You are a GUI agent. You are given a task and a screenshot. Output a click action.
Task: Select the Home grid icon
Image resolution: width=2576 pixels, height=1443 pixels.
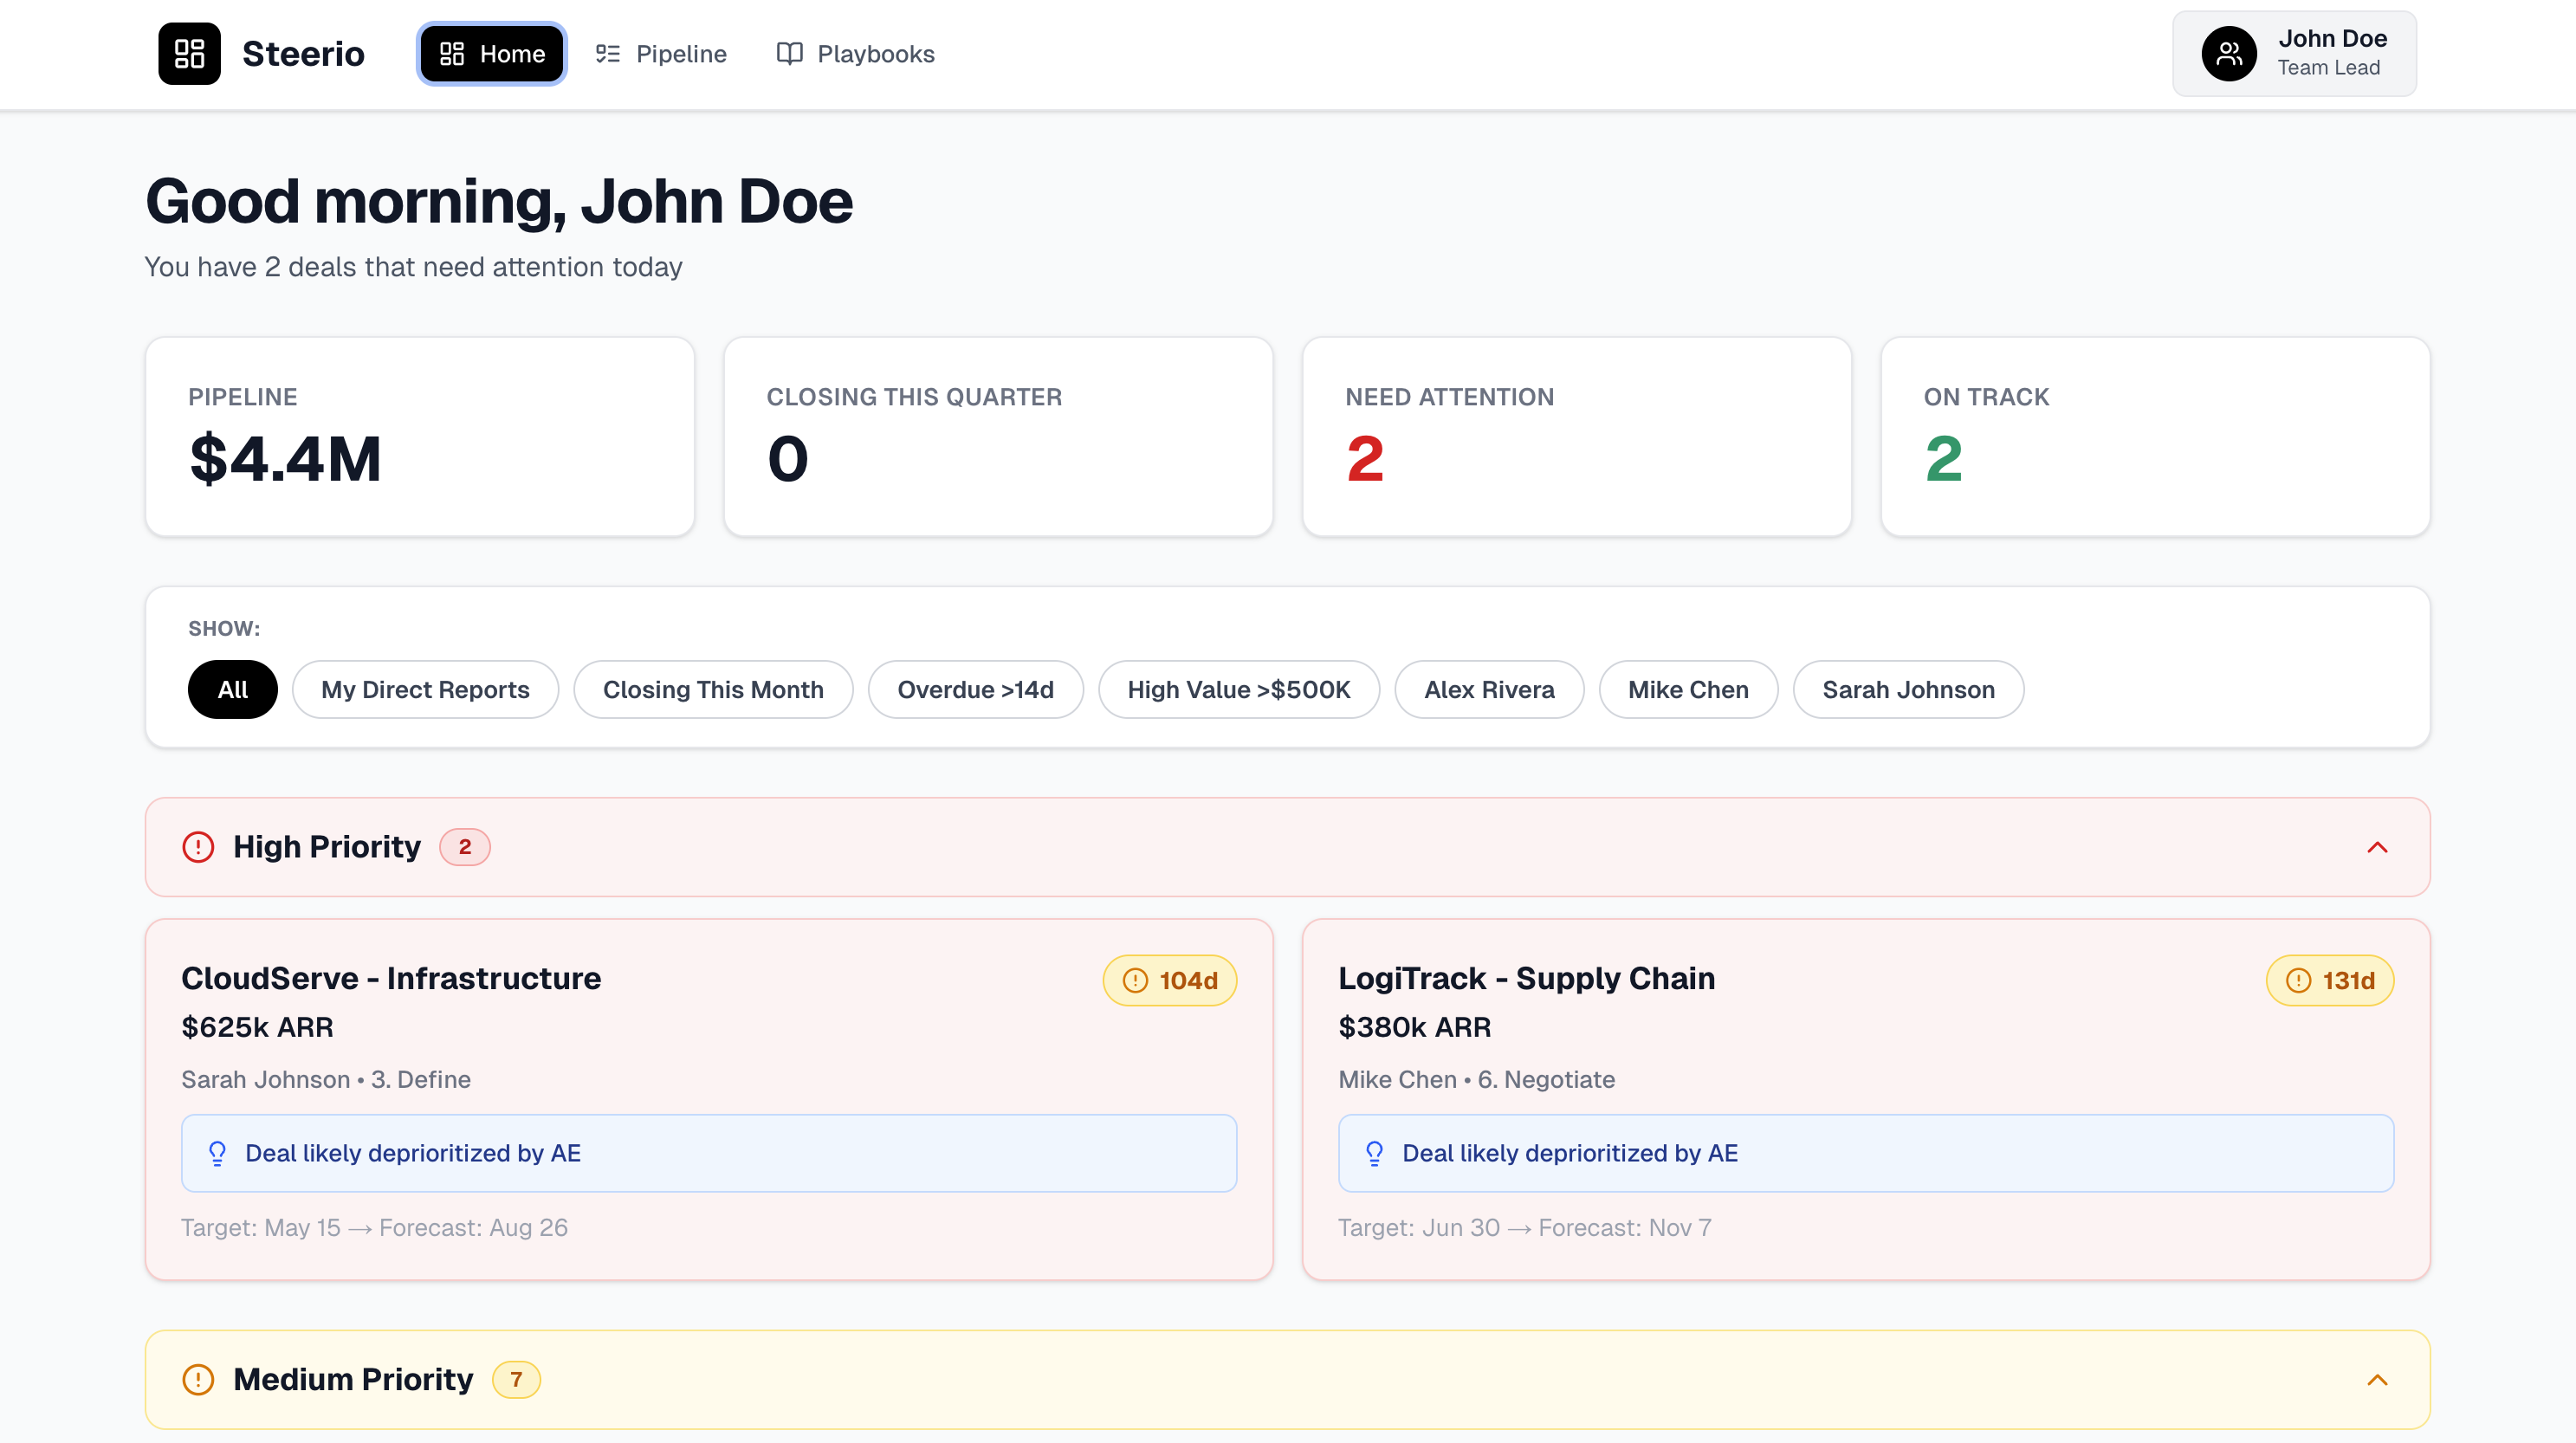pyautogui.click(x=455, y=53)
